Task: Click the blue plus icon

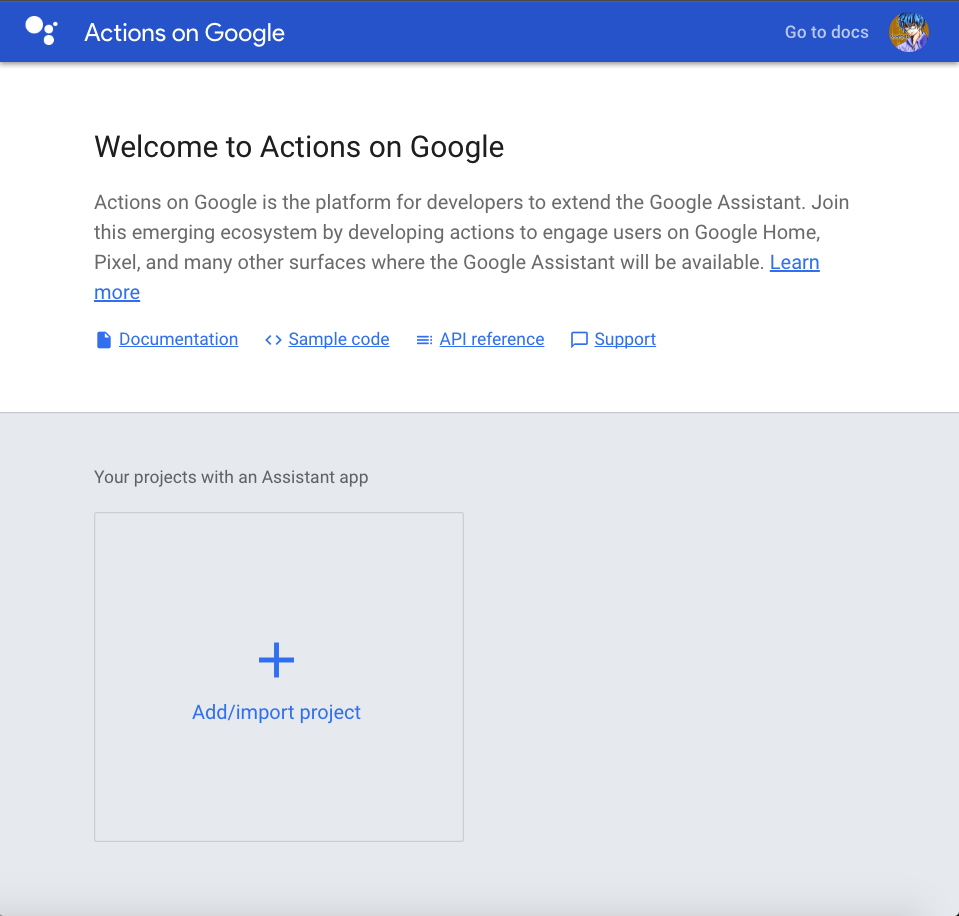Action: 276,660
